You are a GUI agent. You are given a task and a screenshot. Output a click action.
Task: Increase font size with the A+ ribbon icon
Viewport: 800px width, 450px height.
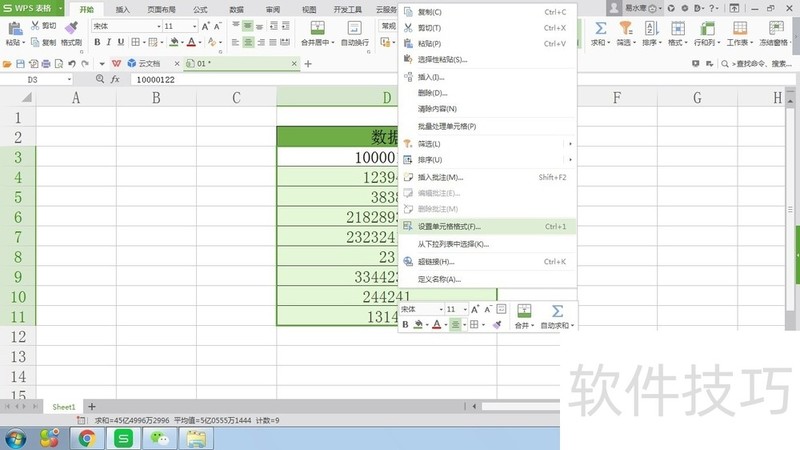pos(206,26)
